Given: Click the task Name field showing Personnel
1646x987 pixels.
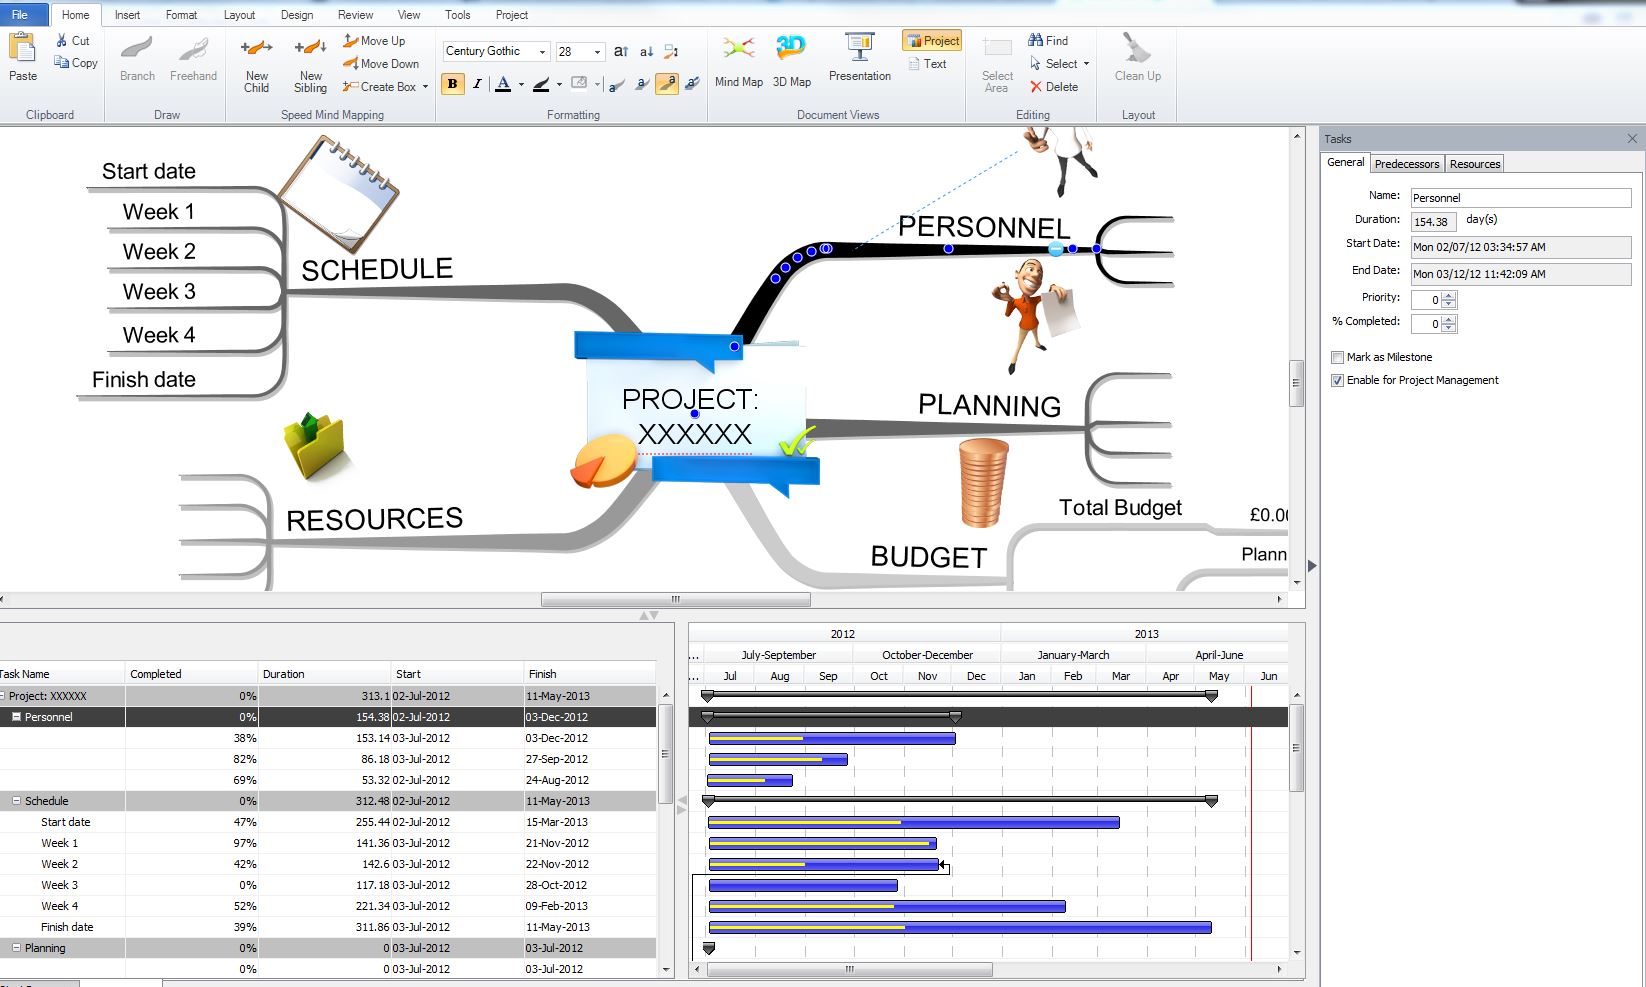Looking at the screenshot, I should pyautogui.click(x=1520, y=198).
